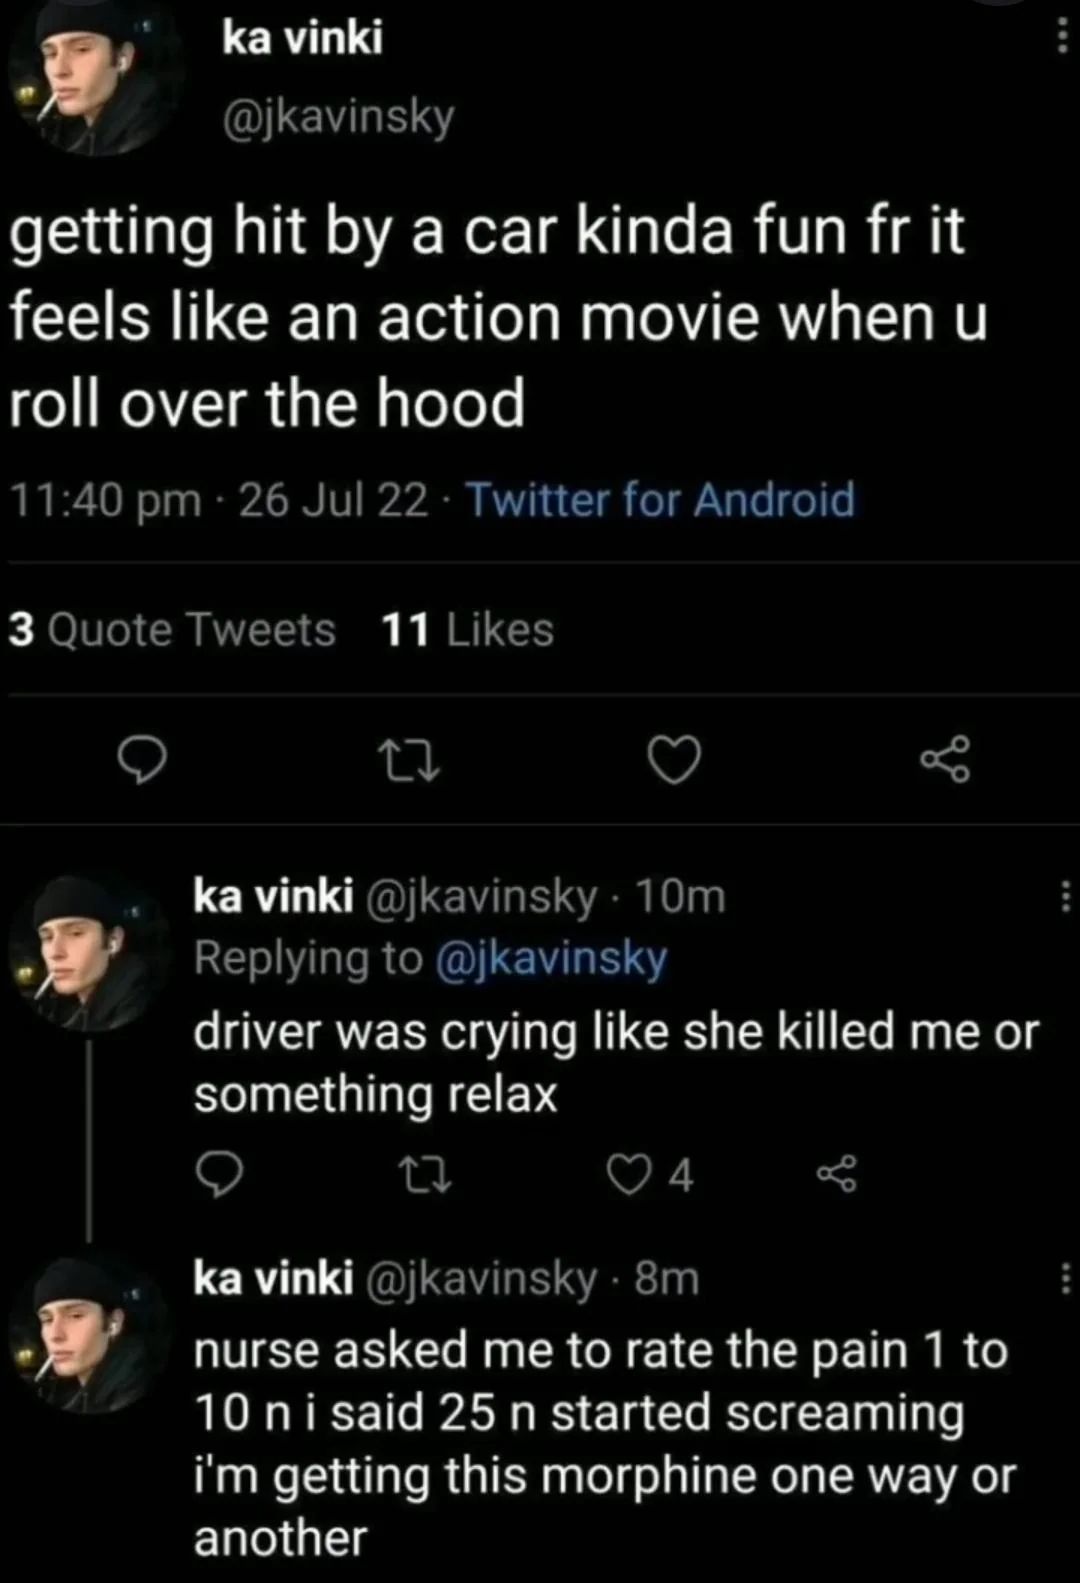Open the main tweet's three-dot menu
Viewport: 1080px width, 1583px height.
point(1062,38)
